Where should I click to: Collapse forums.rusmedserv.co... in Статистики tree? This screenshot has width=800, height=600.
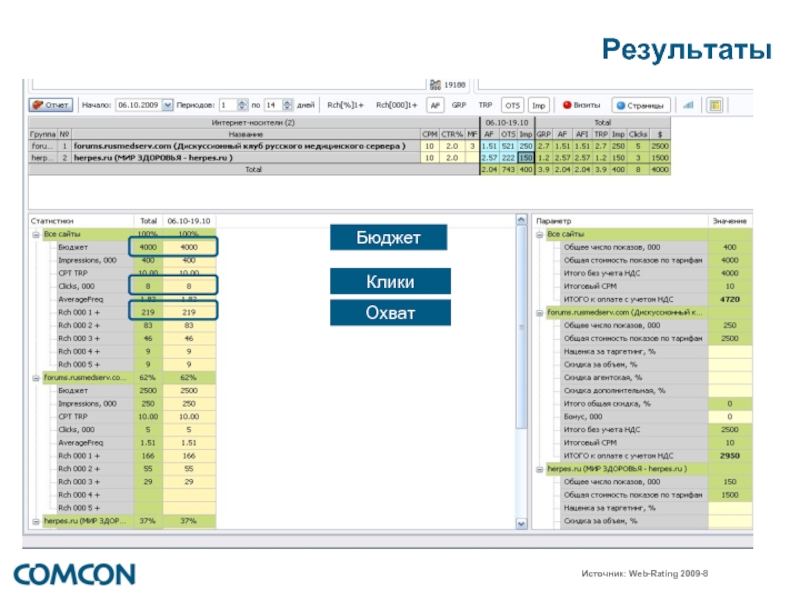click(36, 378)
